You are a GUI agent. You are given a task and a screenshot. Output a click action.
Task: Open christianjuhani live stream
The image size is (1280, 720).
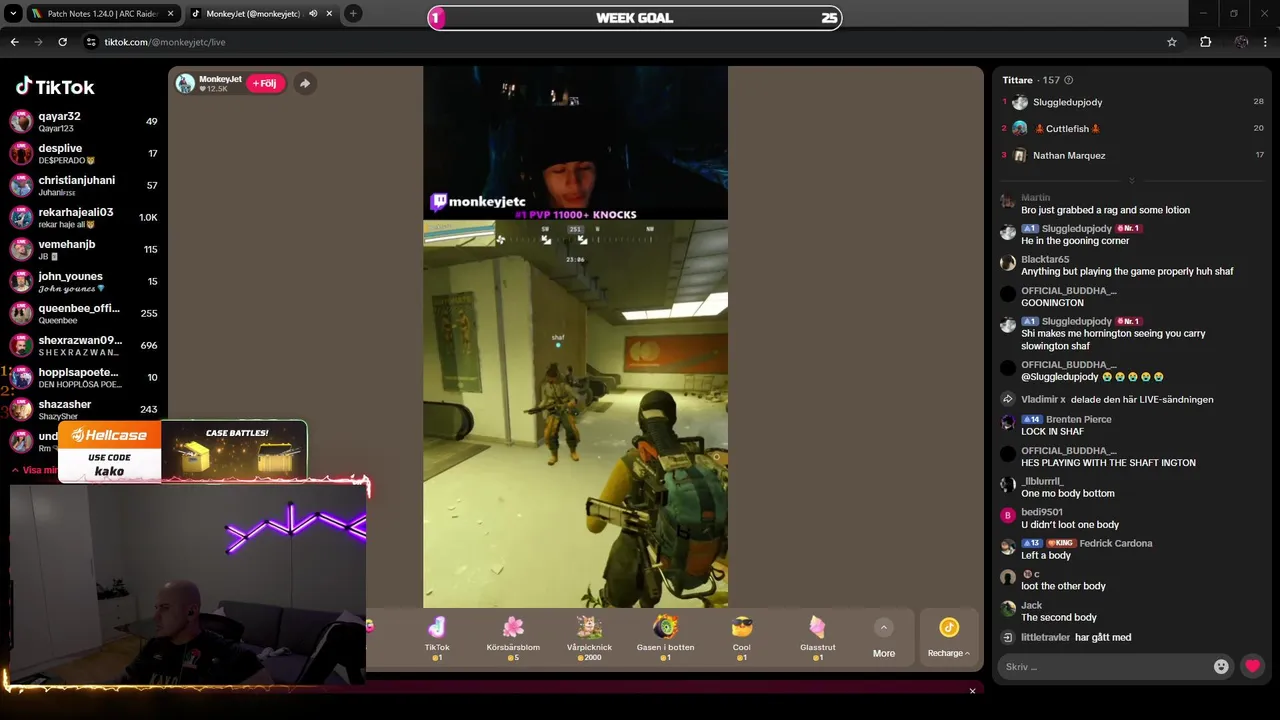click(x=84, y=186)
